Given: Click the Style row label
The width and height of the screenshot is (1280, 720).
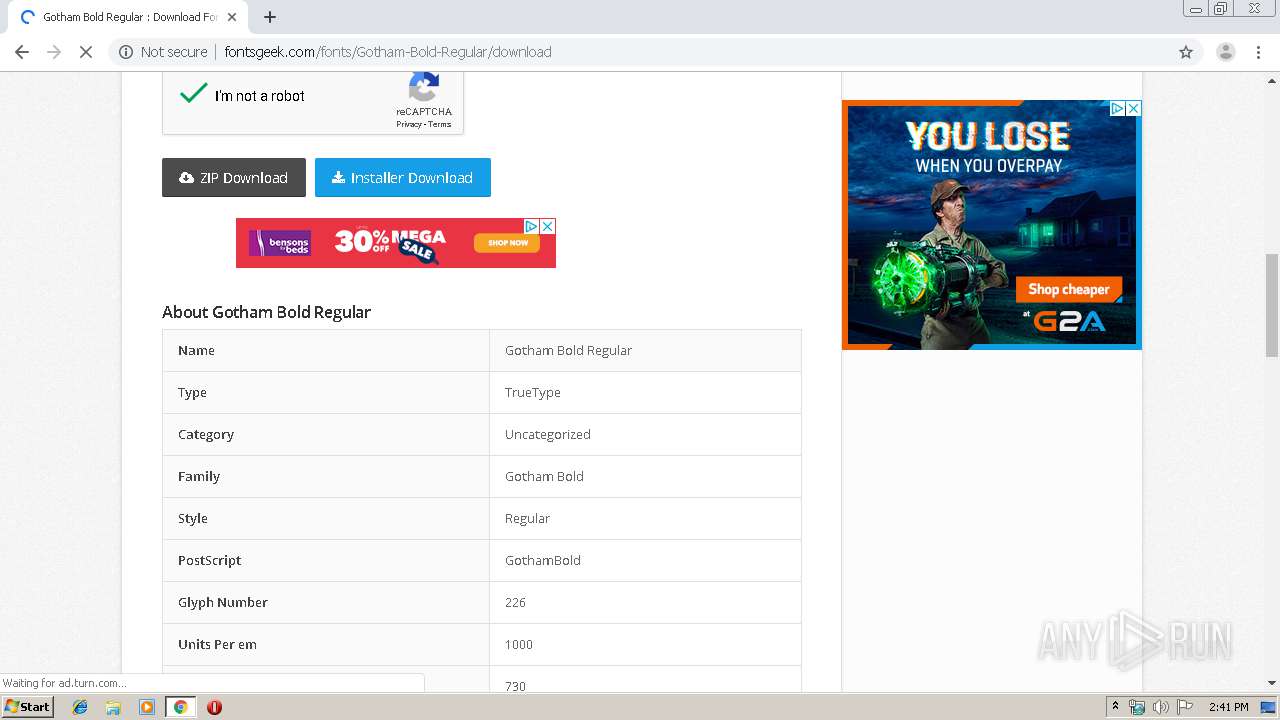Looking at the screenshot, I should tap(193, 518).
